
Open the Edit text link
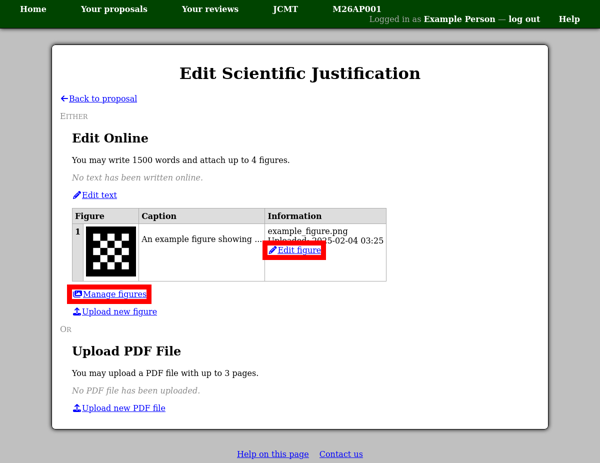99,195
